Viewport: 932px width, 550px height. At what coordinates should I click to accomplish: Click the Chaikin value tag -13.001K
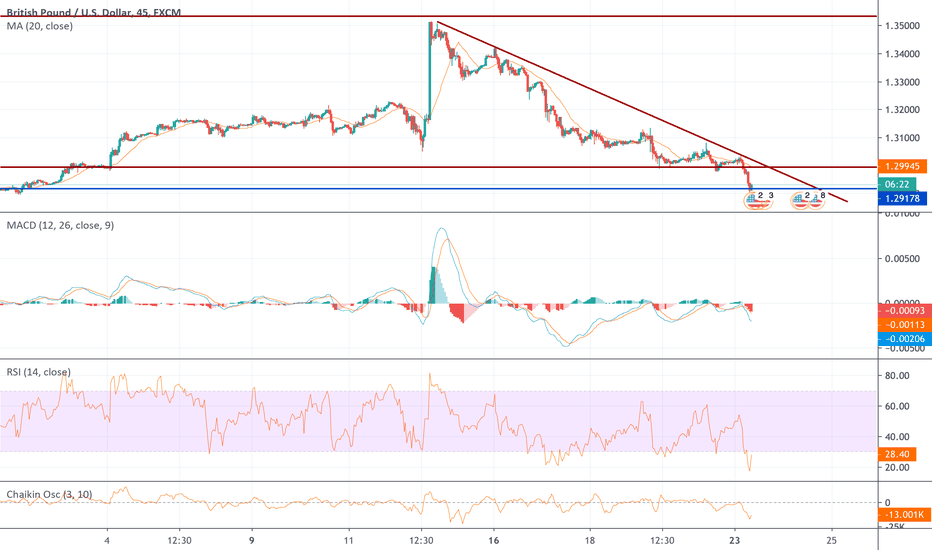point(903,515)
